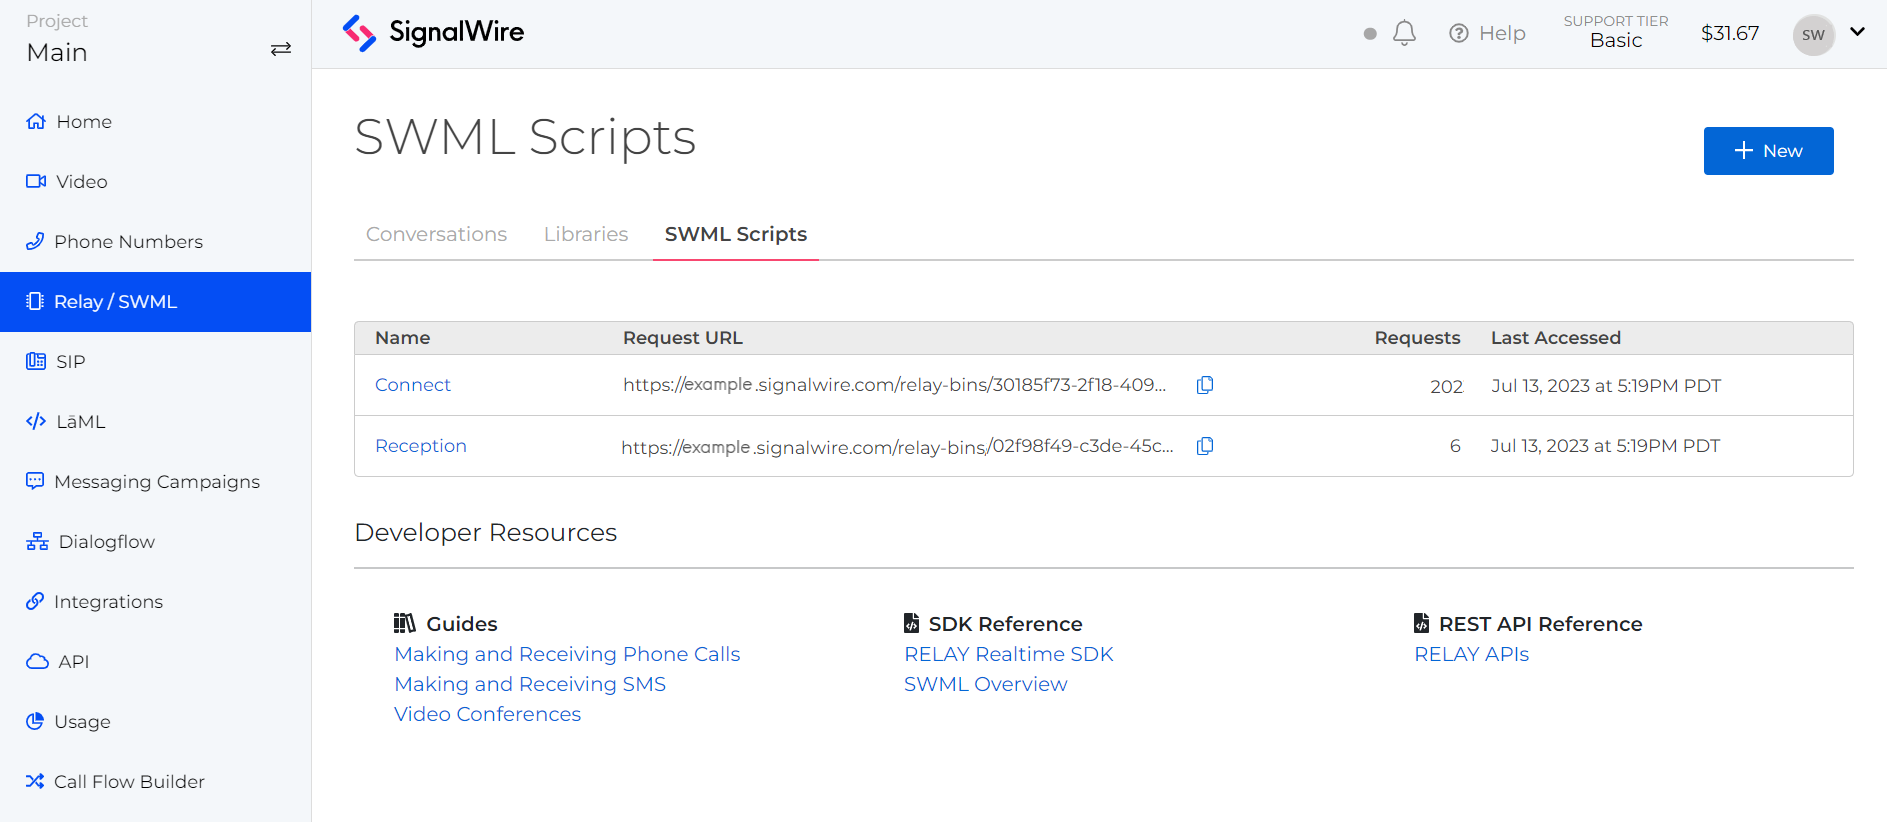Click the notification bell icon
This screenshot has height=822, width=1887.
1404,33
